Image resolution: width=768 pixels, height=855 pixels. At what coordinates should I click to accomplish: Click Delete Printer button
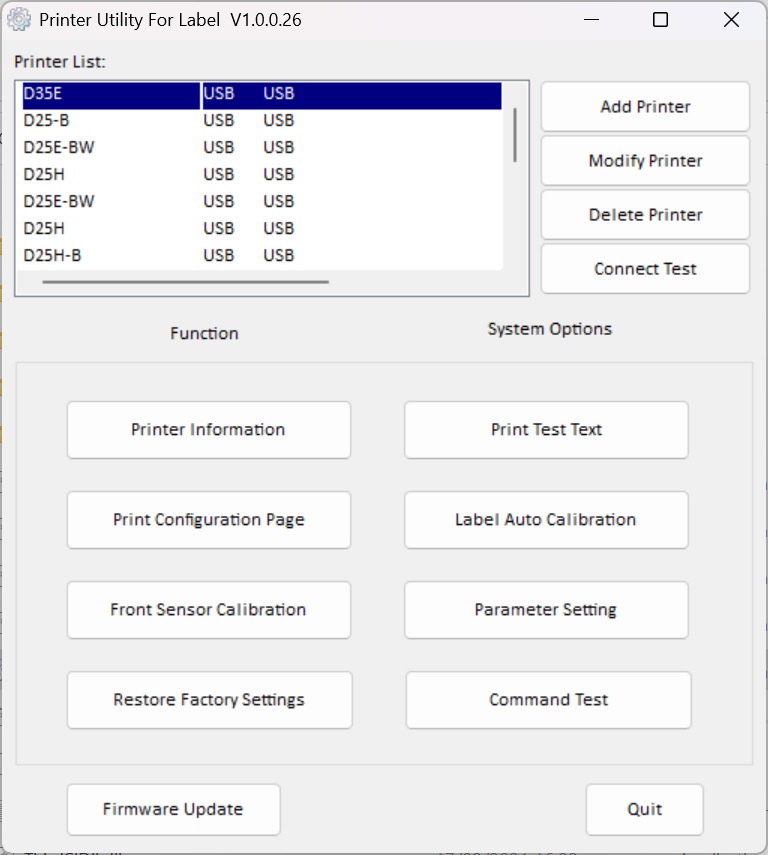point(645,215)
